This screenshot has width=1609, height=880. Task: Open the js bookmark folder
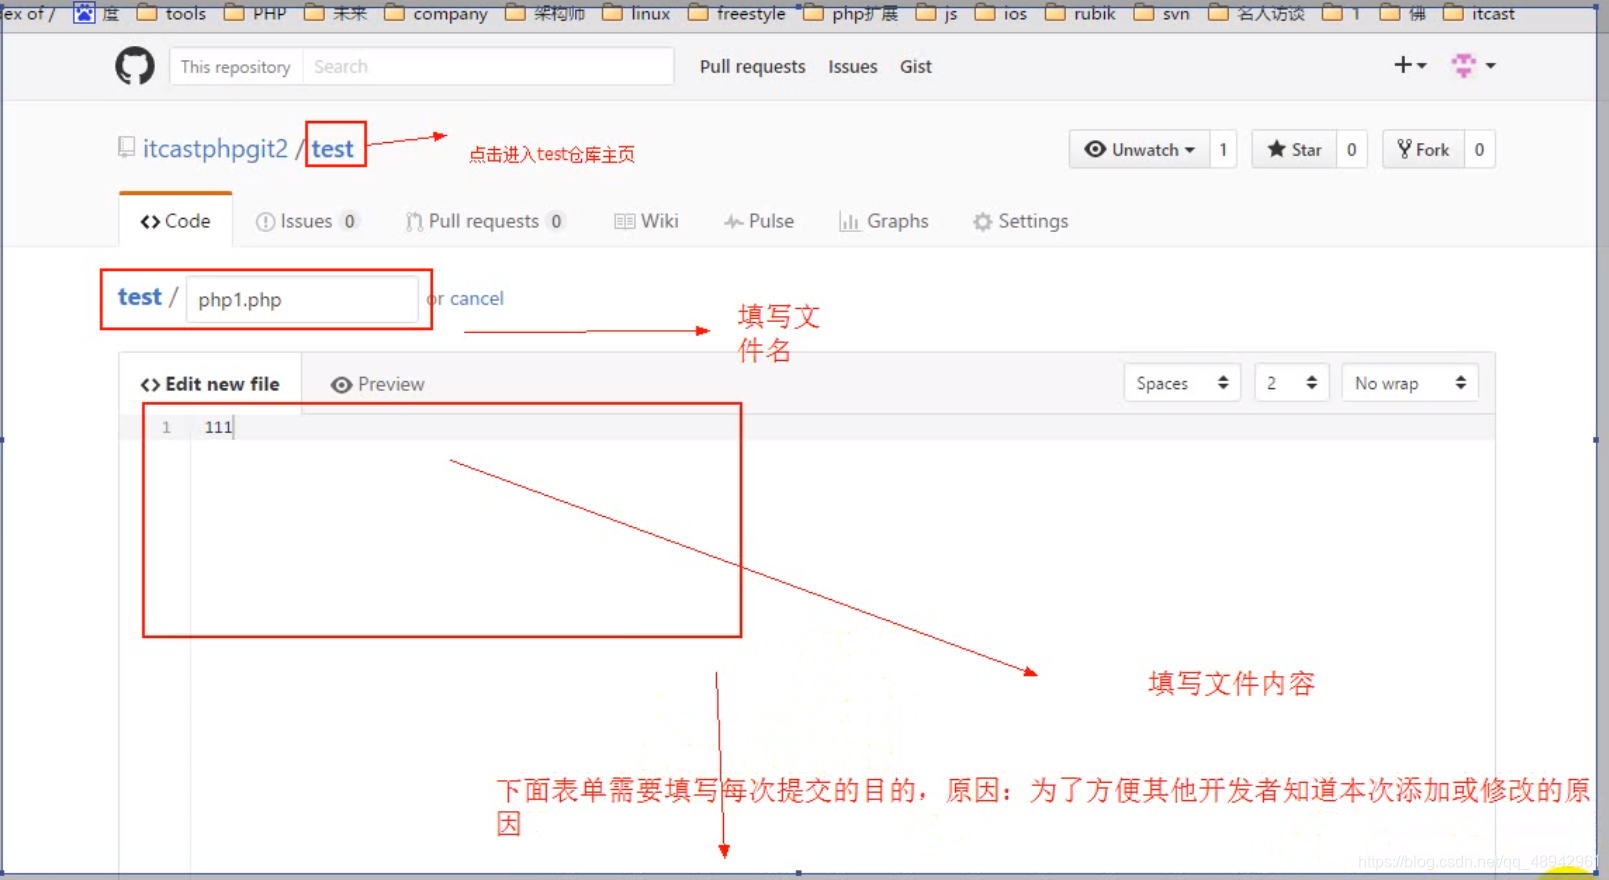click(937, 13)
